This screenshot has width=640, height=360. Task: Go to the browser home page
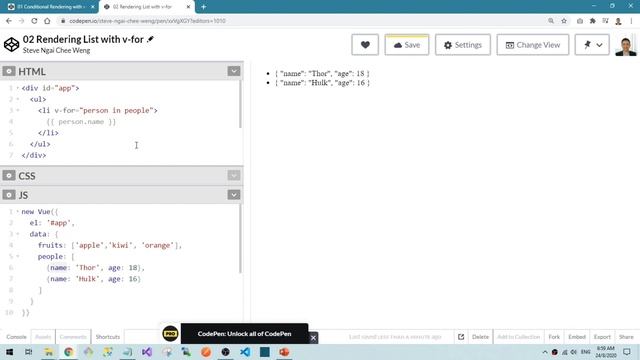[47, 21]
